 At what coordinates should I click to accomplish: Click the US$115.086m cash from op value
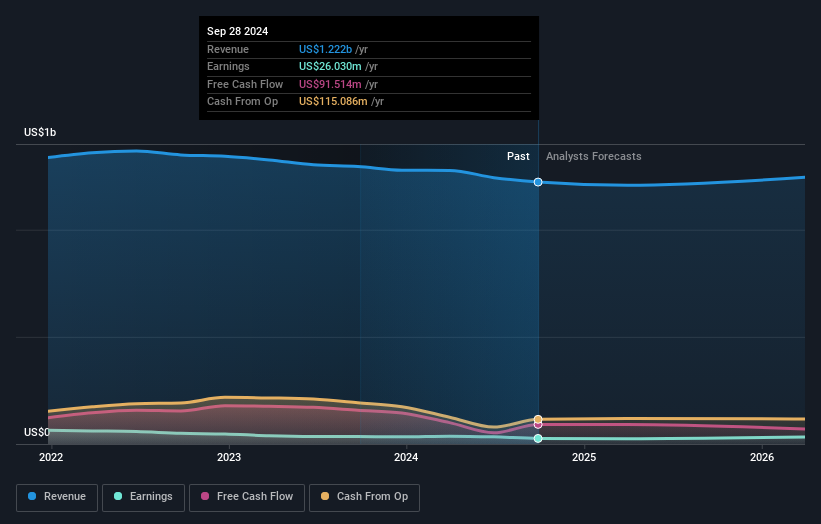pyautogui.click(x=333, y=102)
